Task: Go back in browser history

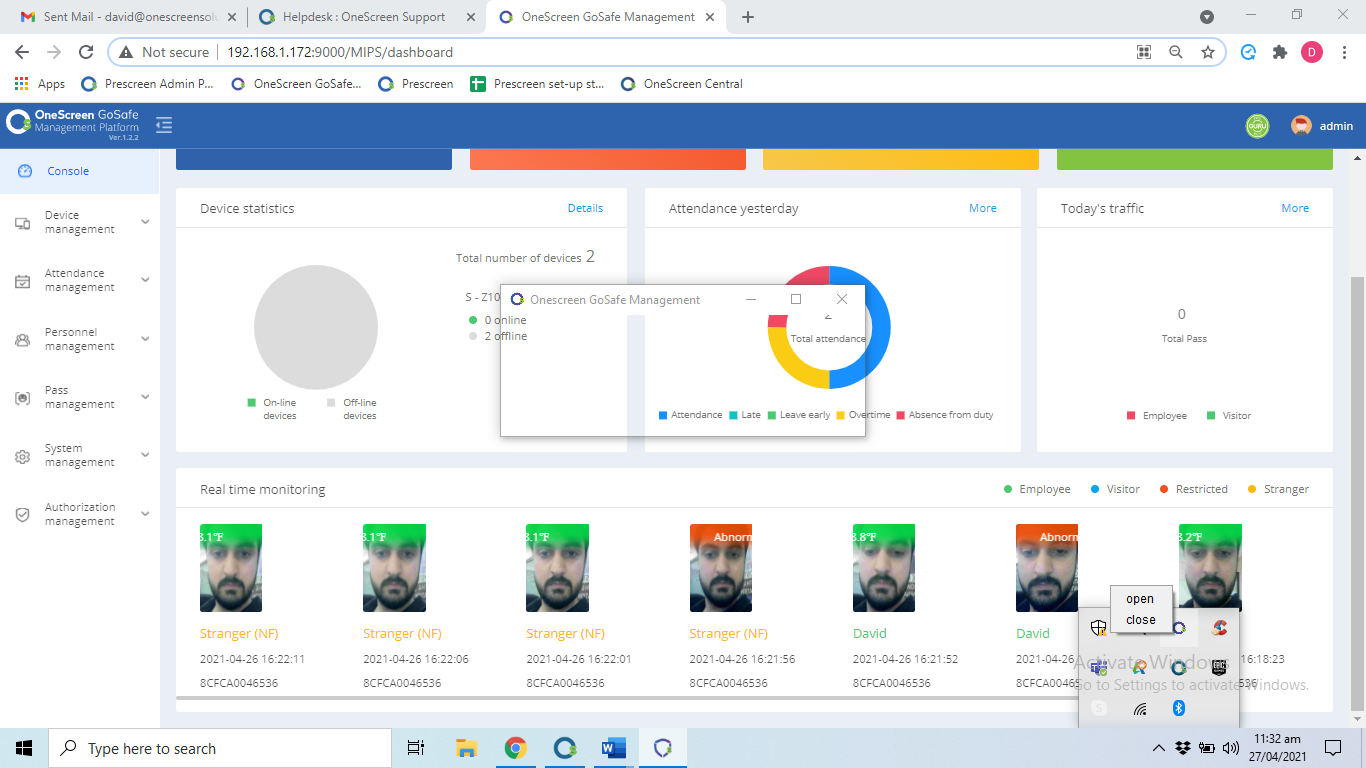Action: 22,52
